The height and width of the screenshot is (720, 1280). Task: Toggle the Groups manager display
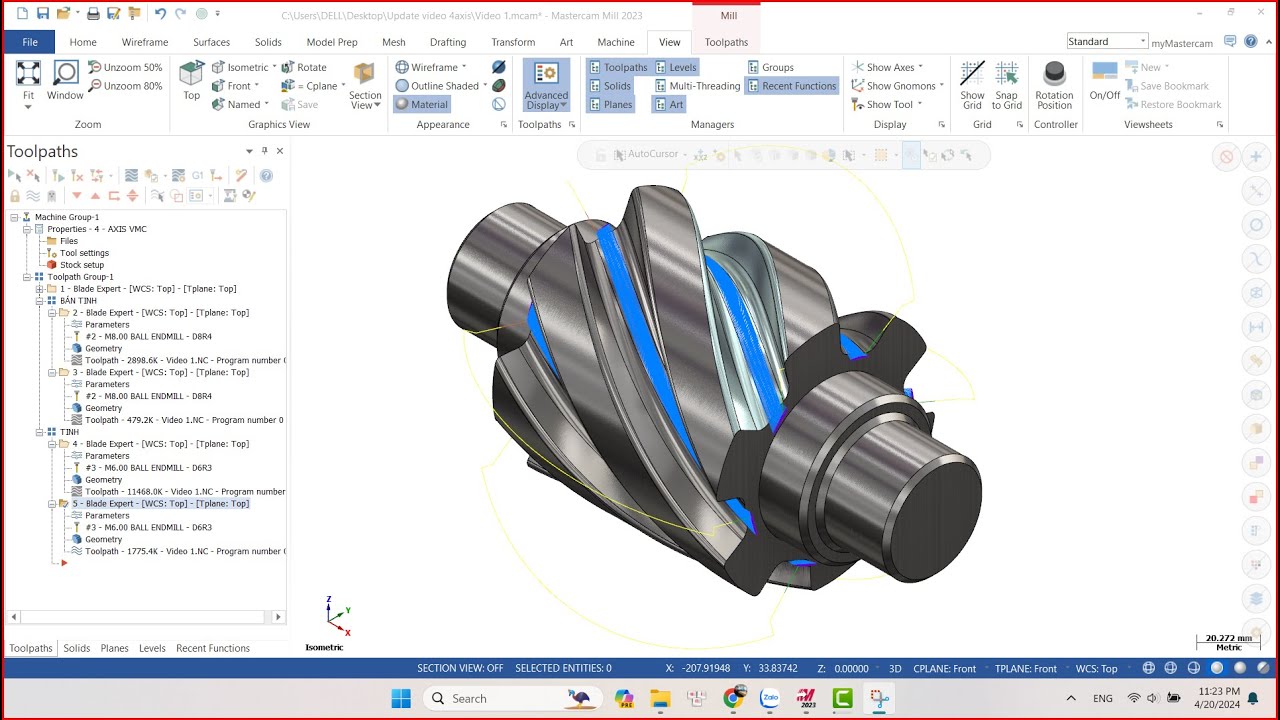click(x=770, y=67)
